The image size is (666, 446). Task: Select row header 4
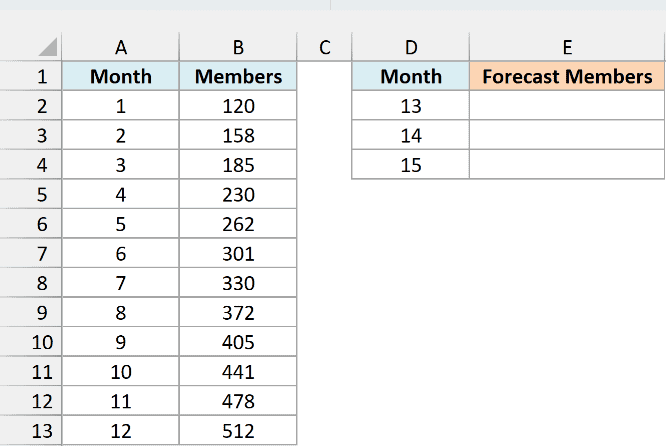(x=31, y=164)
